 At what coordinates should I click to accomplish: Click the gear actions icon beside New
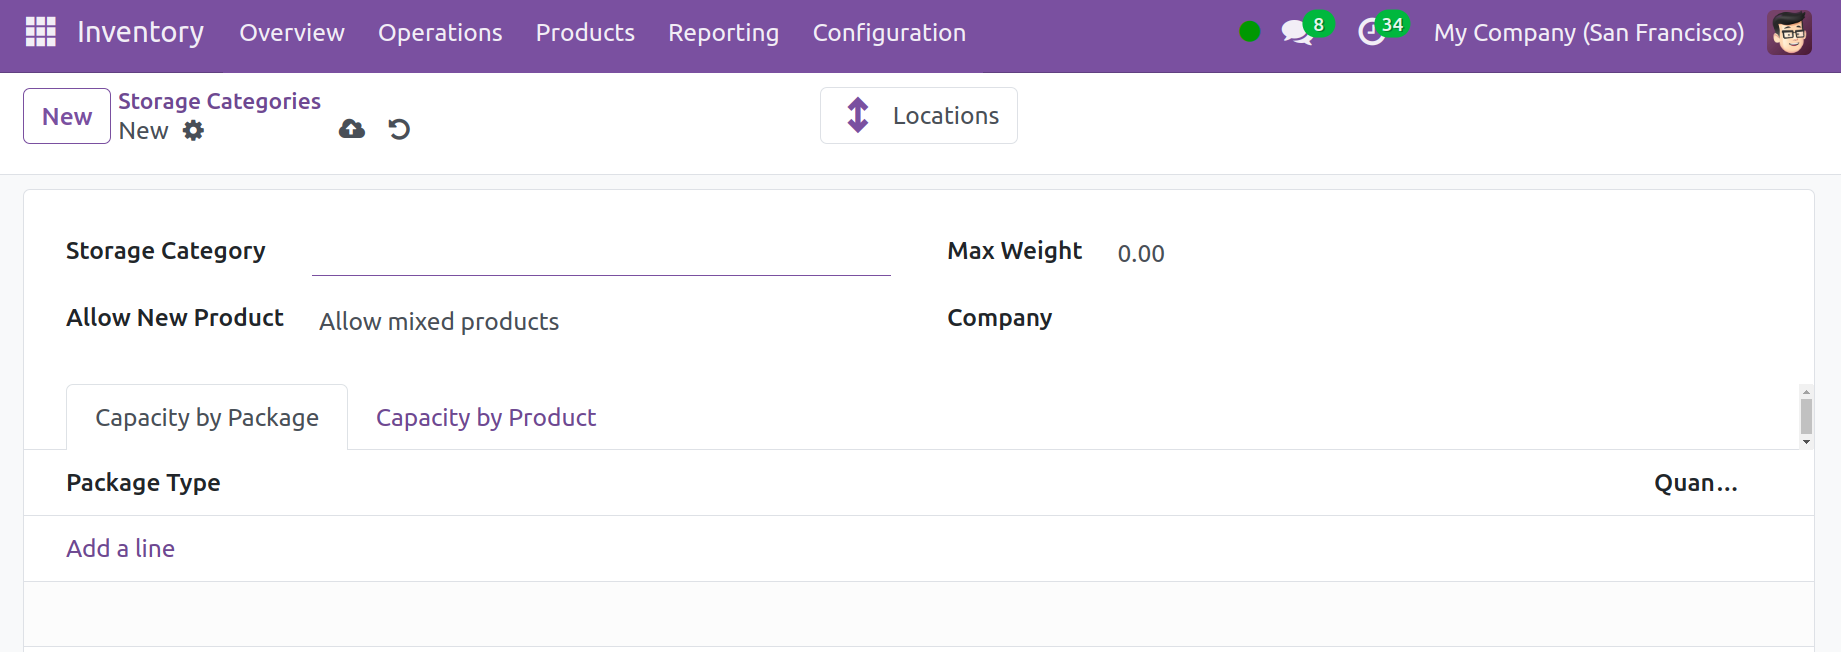(193, 131)
